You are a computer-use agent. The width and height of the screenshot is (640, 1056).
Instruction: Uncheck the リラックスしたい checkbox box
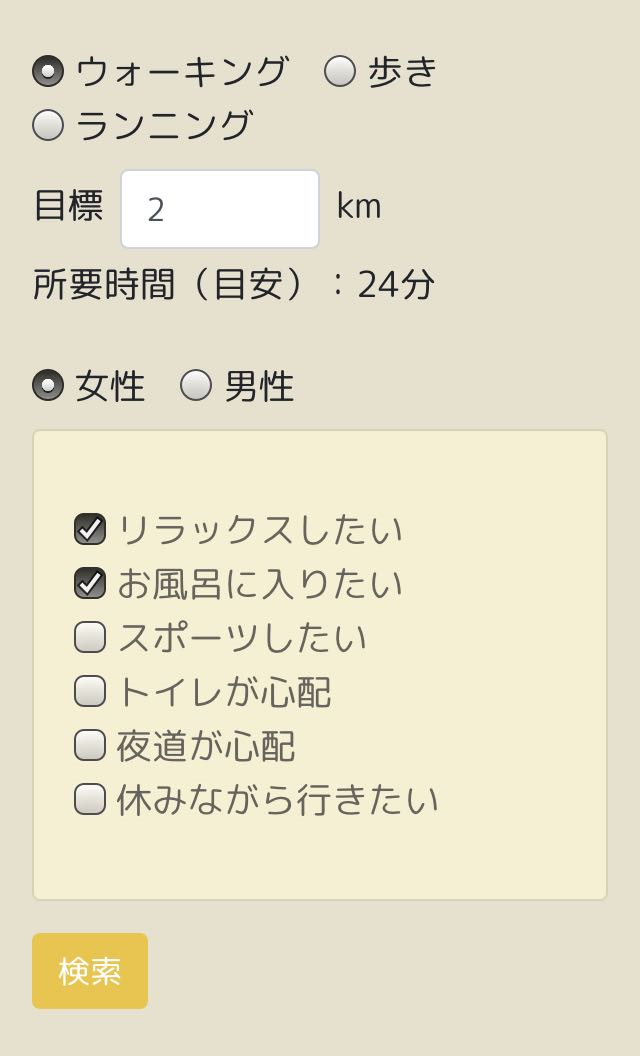[x=90, y=529]
